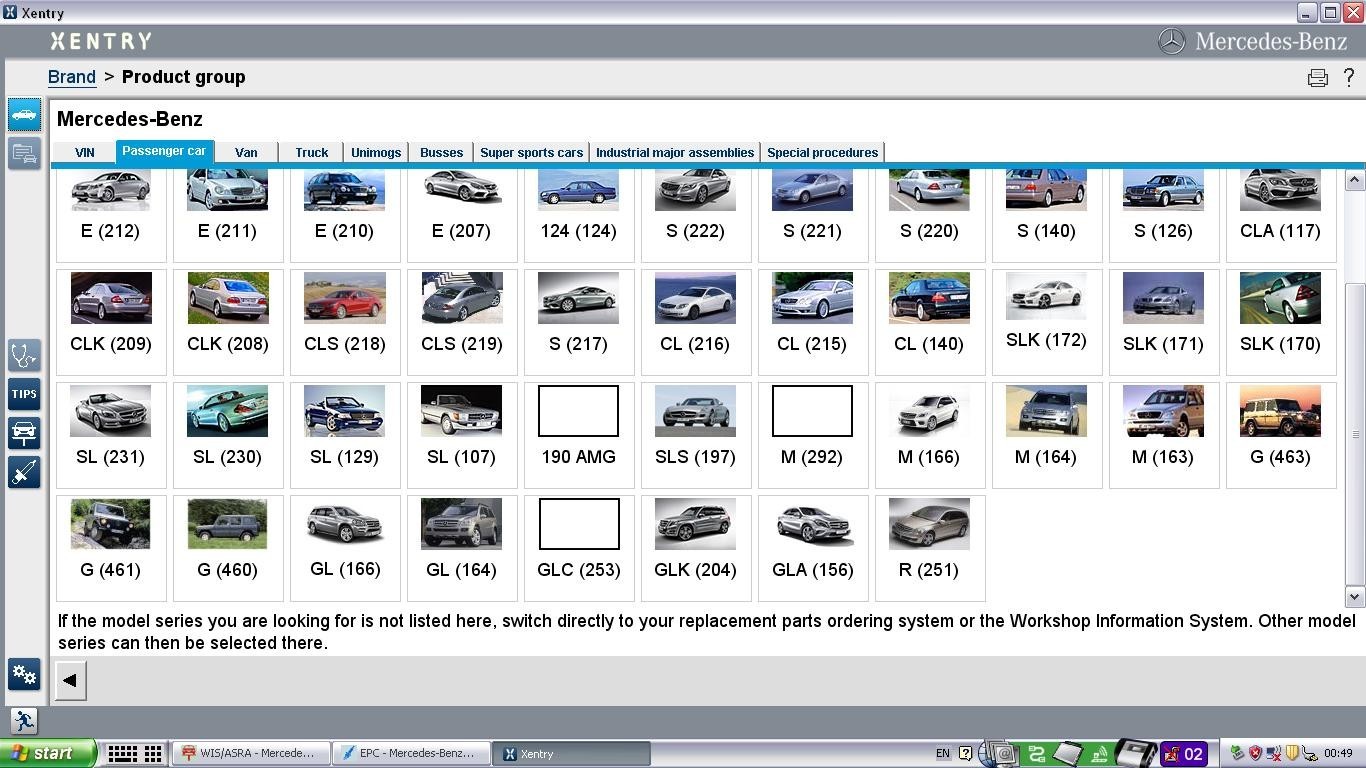Image resolution: width=1366 pixels, height=768 pixels.
Task: Click the running man exit icon
Action: 24,720
